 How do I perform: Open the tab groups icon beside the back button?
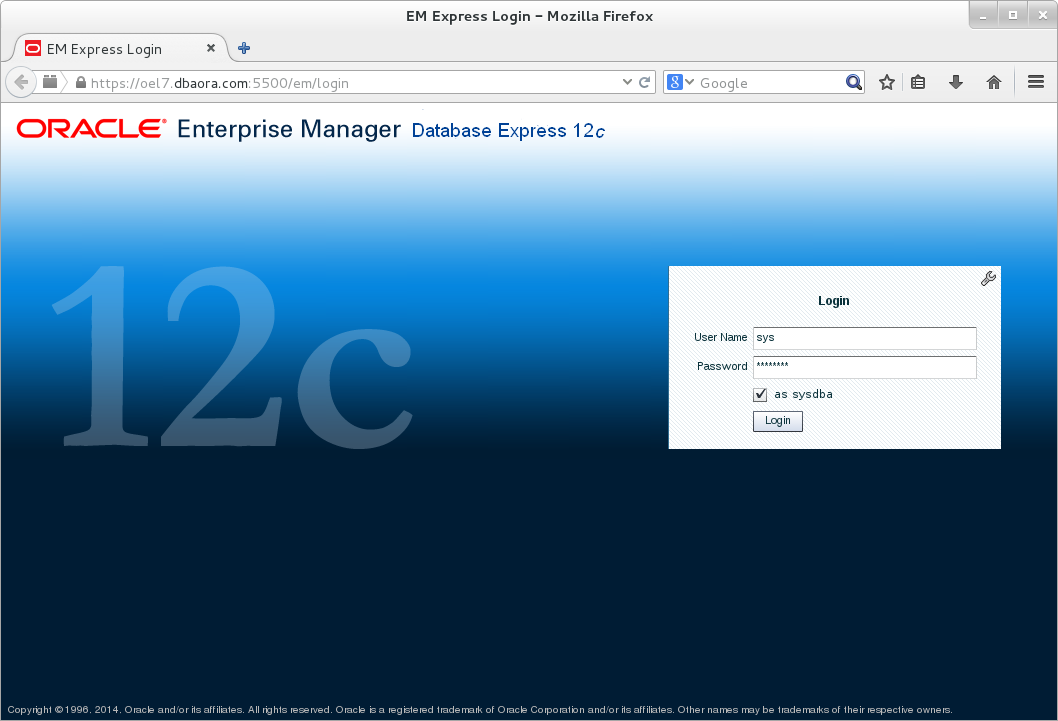tap(50, 82)
